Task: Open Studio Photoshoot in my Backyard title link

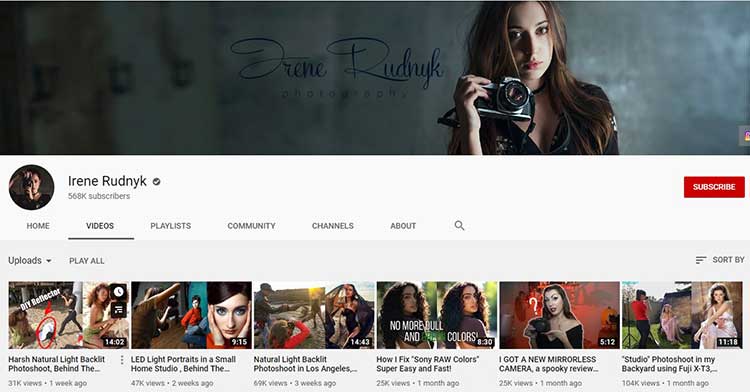Action: click(669, 364)
